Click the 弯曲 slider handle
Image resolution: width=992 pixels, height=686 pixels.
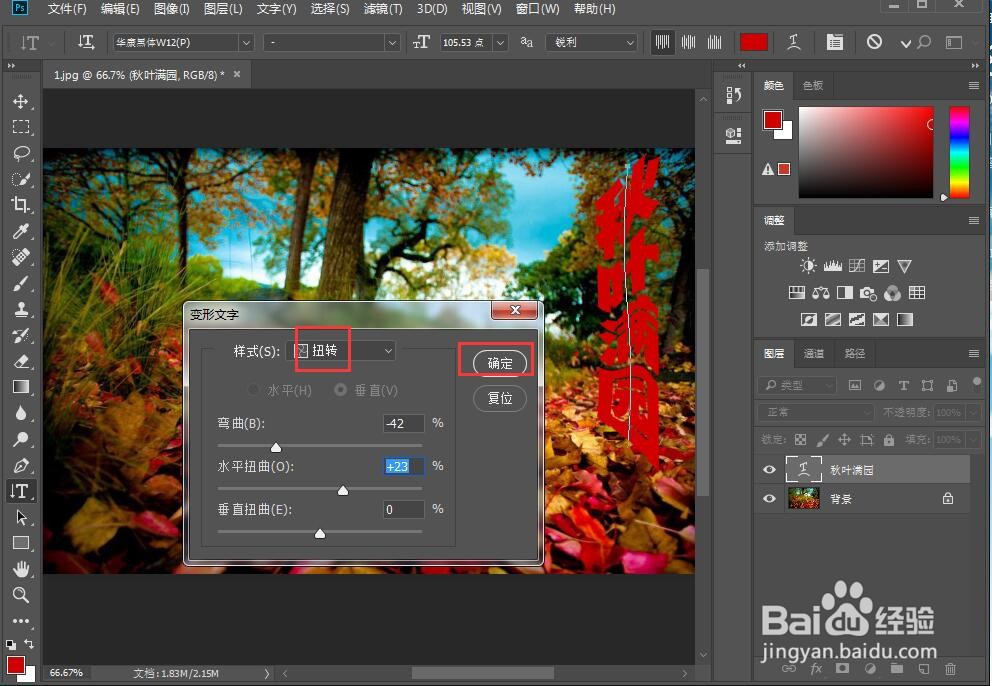point(276,448)
